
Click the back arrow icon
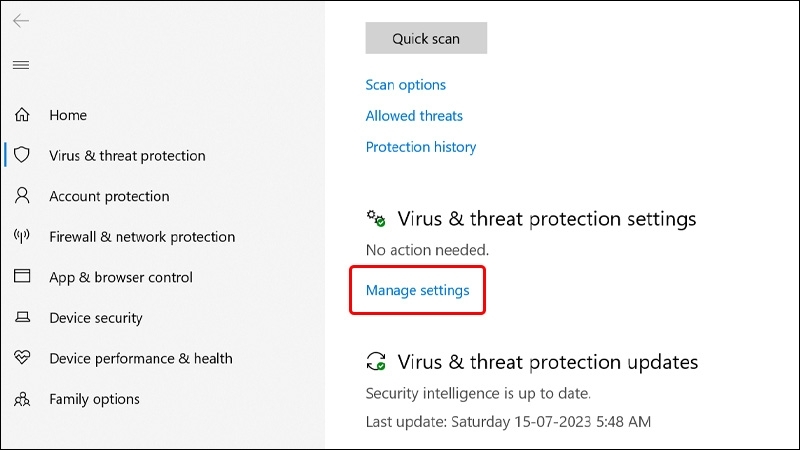(21, 21)
